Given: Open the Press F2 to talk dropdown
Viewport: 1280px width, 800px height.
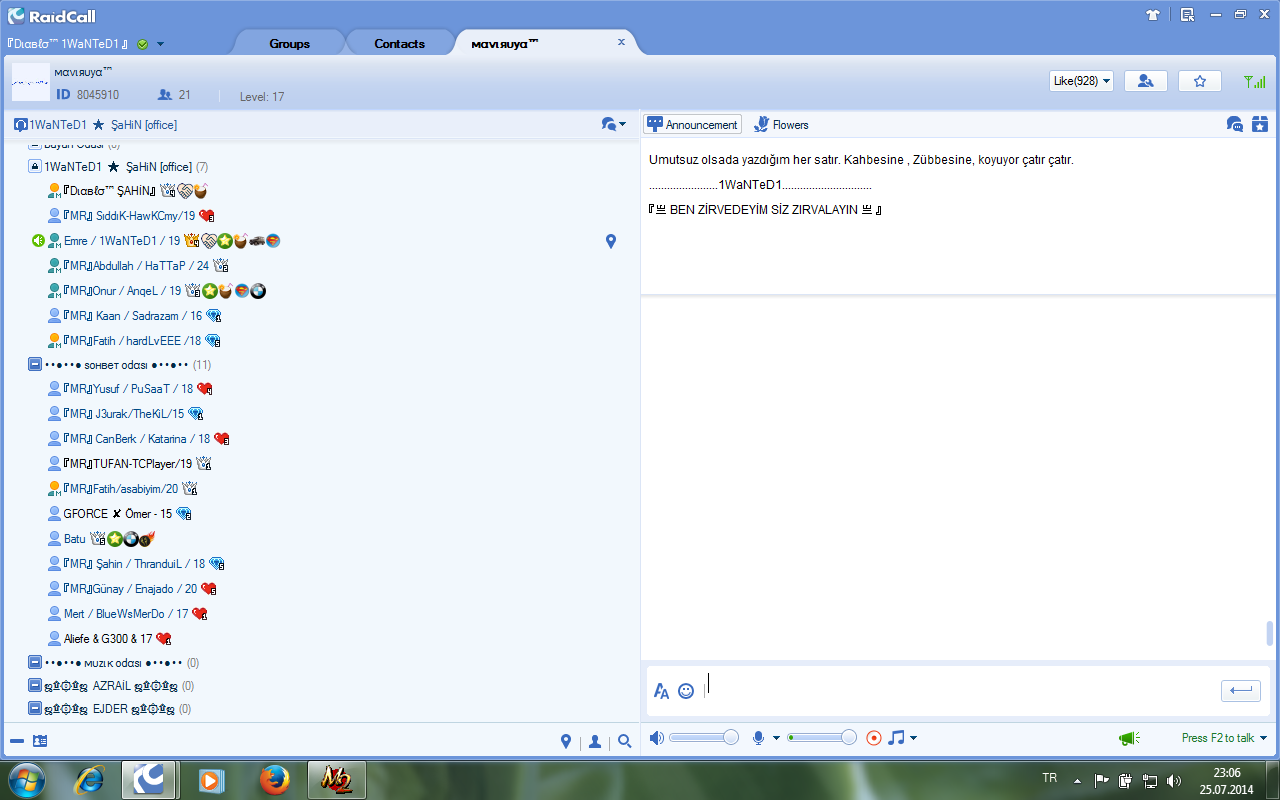Looking at the screenshot, I should [x=1224, y=738].
